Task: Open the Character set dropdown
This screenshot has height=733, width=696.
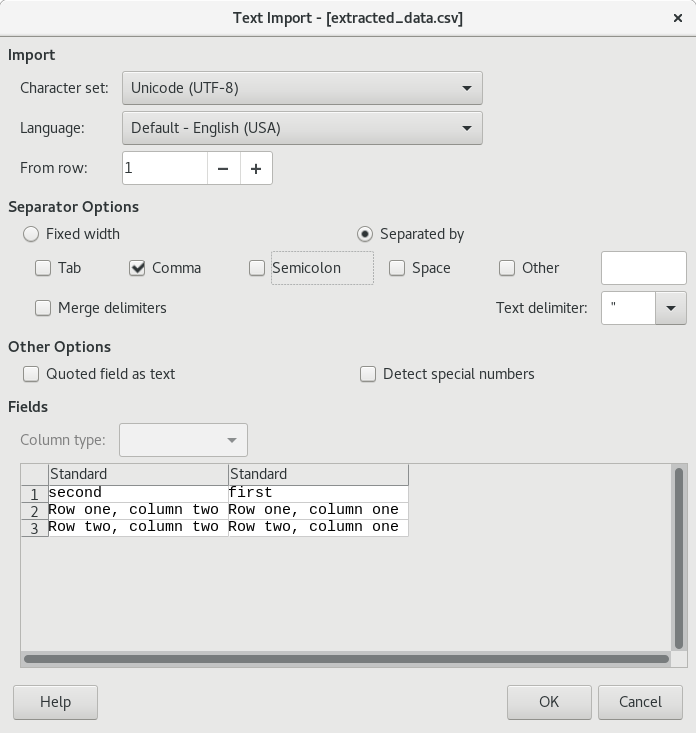Action: pyautogui.click(x=302, y=88)
